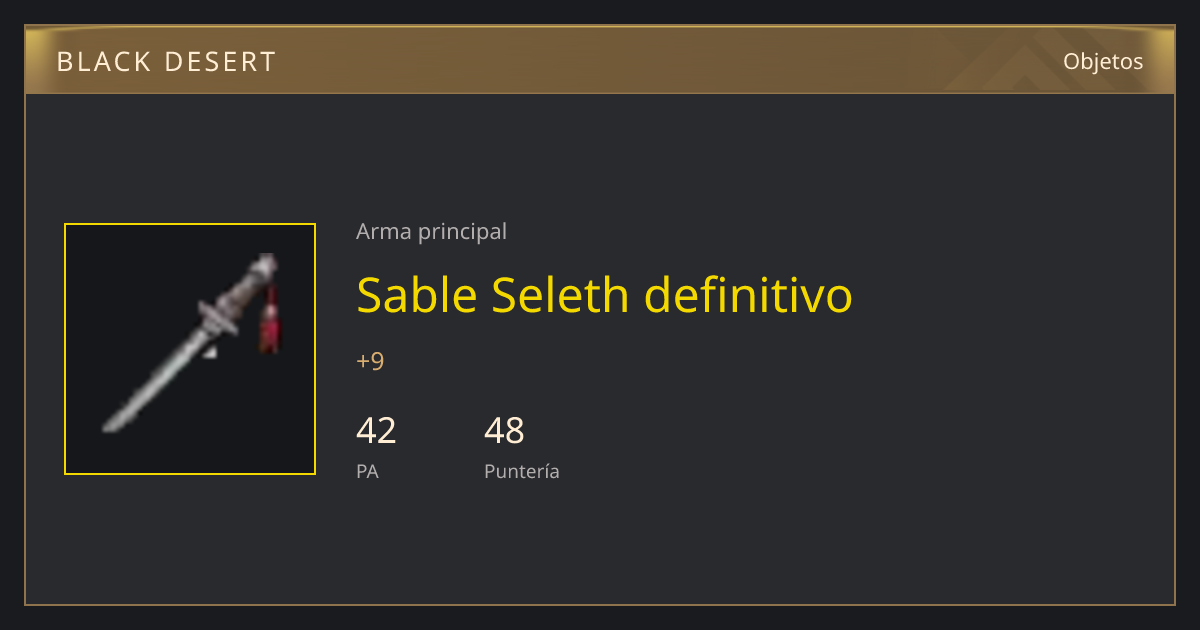Click the 48 Puntería stat value
The image size is (1200, 630).
coord(504,431)
